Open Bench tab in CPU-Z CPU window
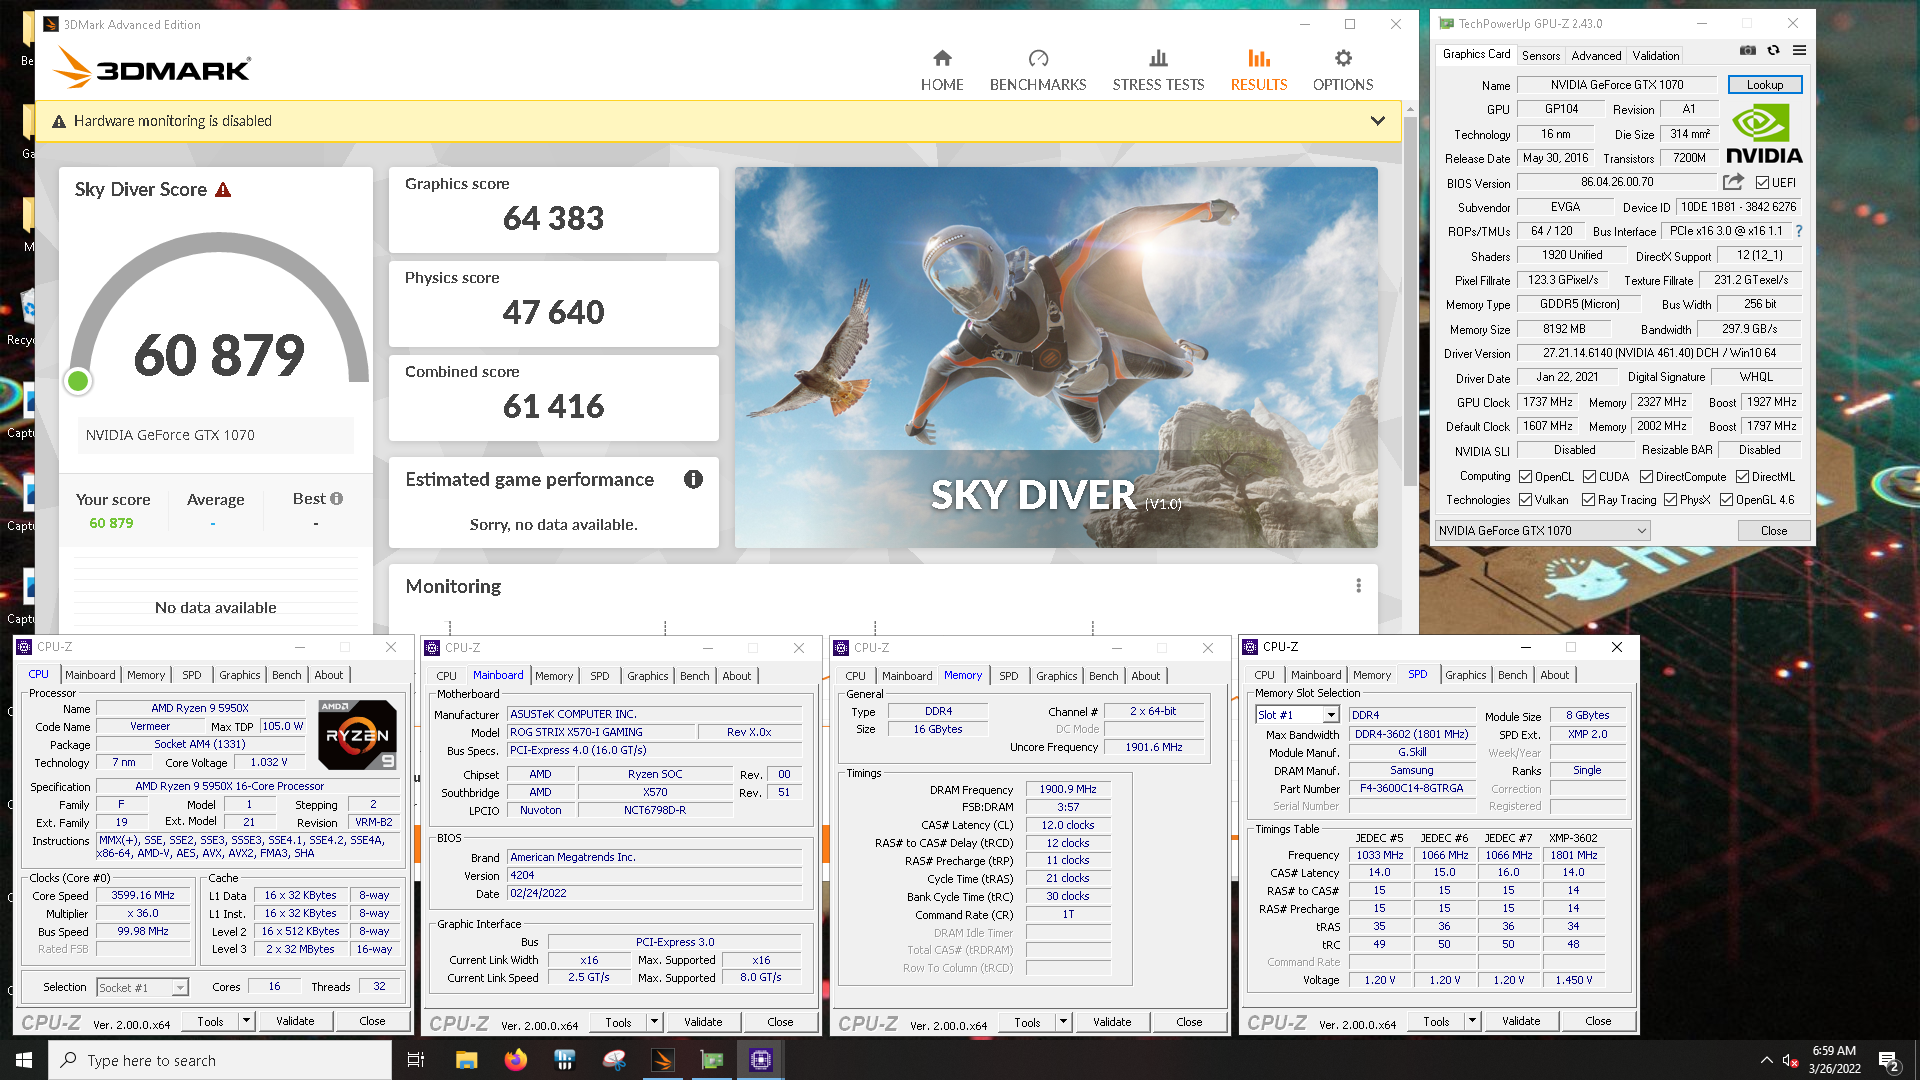 coord(286,675)
